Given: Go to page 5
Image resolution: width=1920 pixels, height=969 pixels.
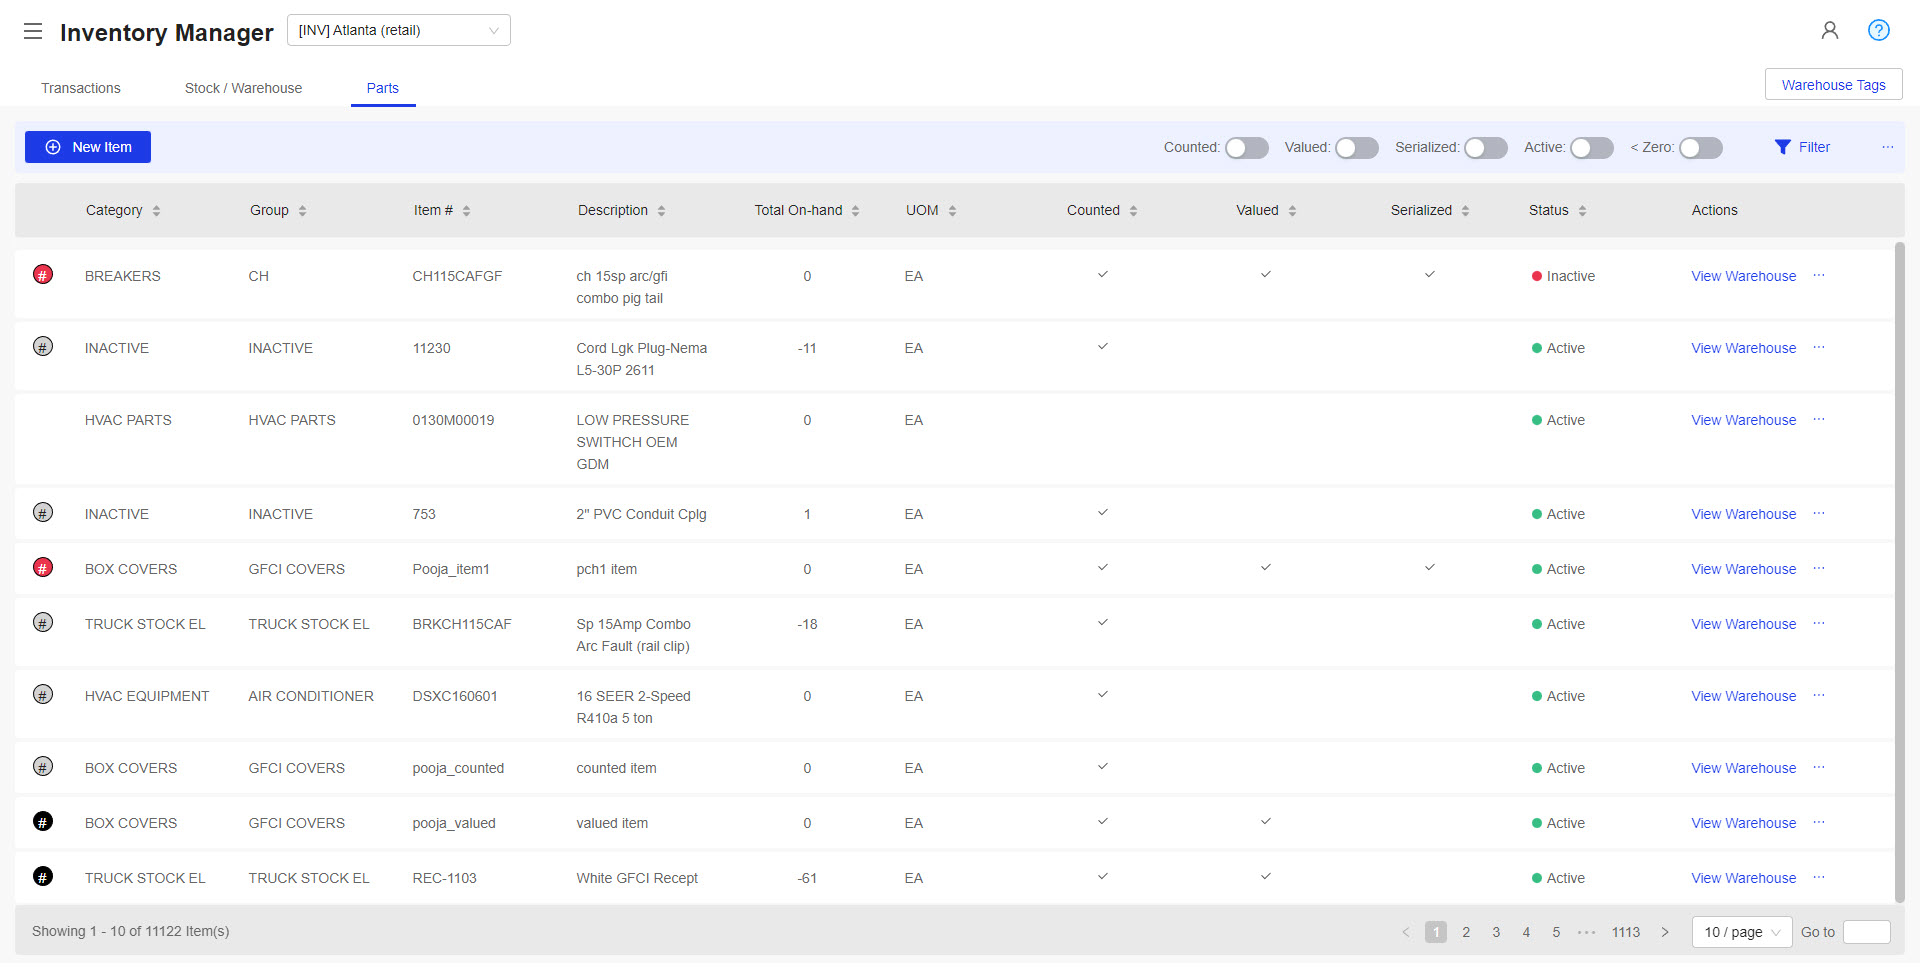Looking at the screenshot, I should (x=1556, y=932).
